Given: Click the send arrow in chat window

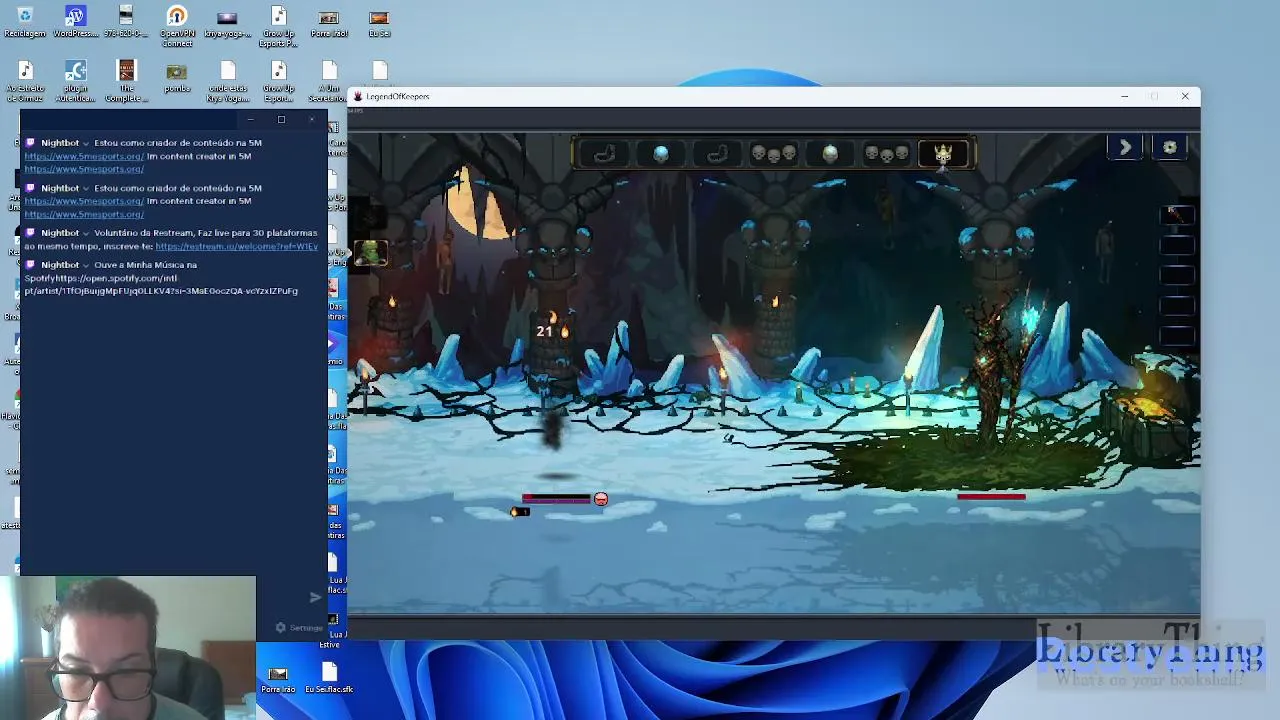Looking at the screenshot, I should (x=315, y=597).
